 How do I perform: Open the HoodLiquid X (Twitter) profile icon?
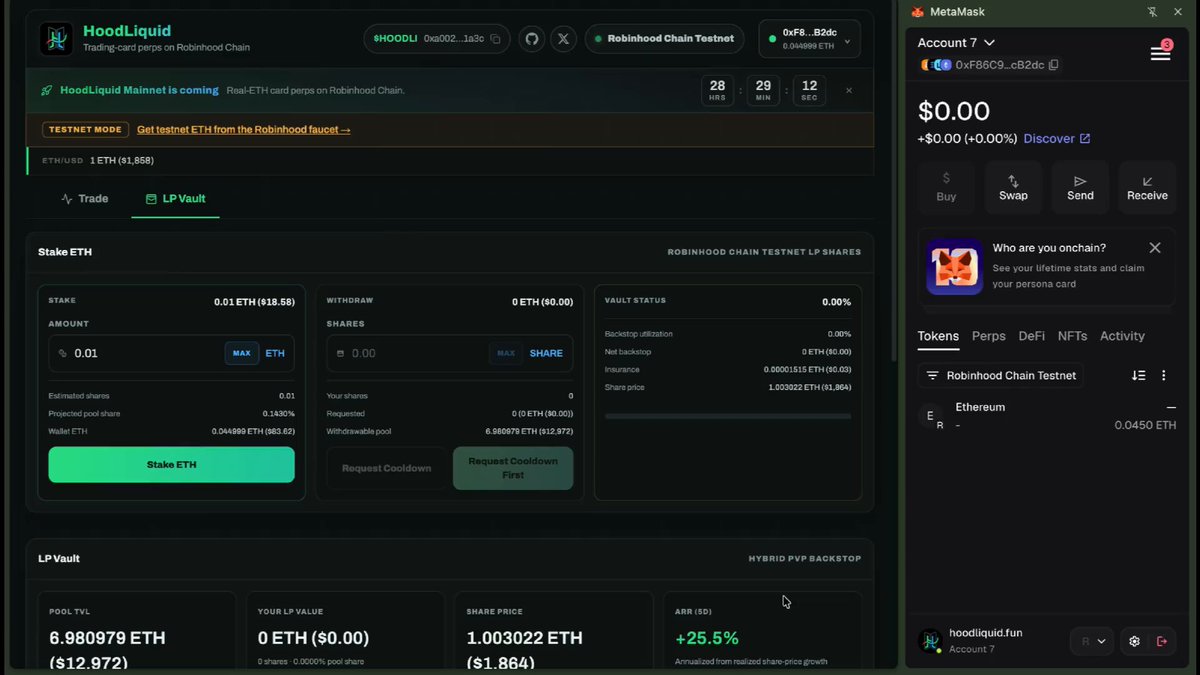[564, 39]
